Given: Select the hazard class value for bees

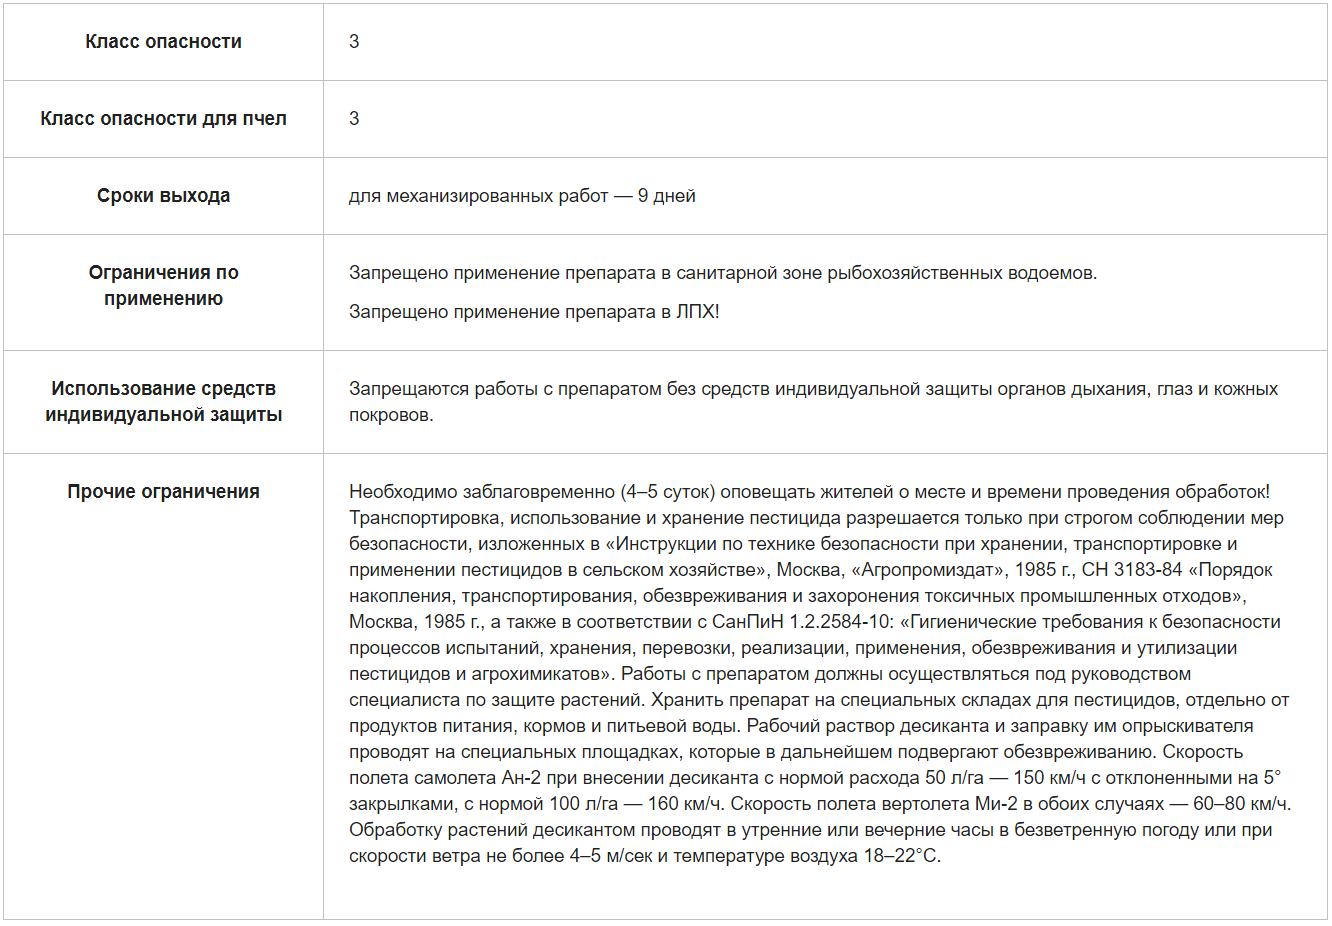Looking at the screenshot, I should pyautogui.click(x=354, y=119).
